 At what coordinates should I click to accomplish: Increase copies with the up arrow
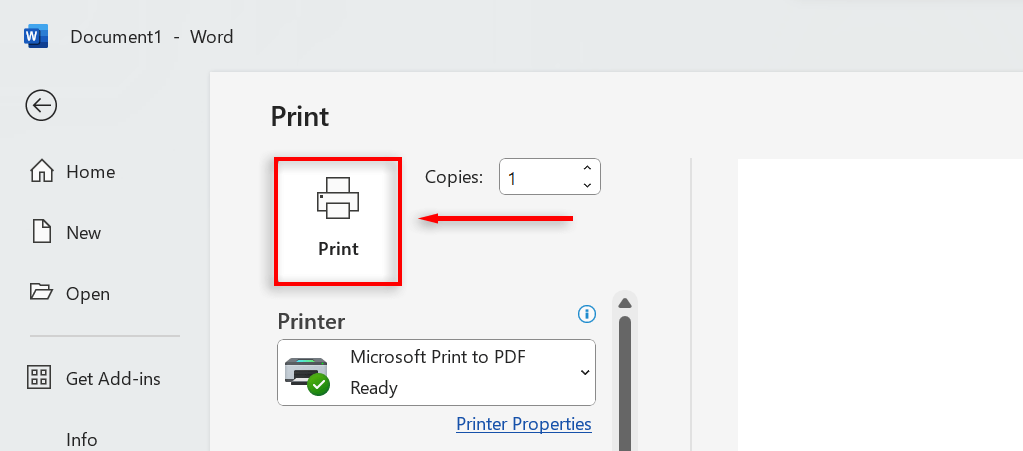[x=587, y=168]
